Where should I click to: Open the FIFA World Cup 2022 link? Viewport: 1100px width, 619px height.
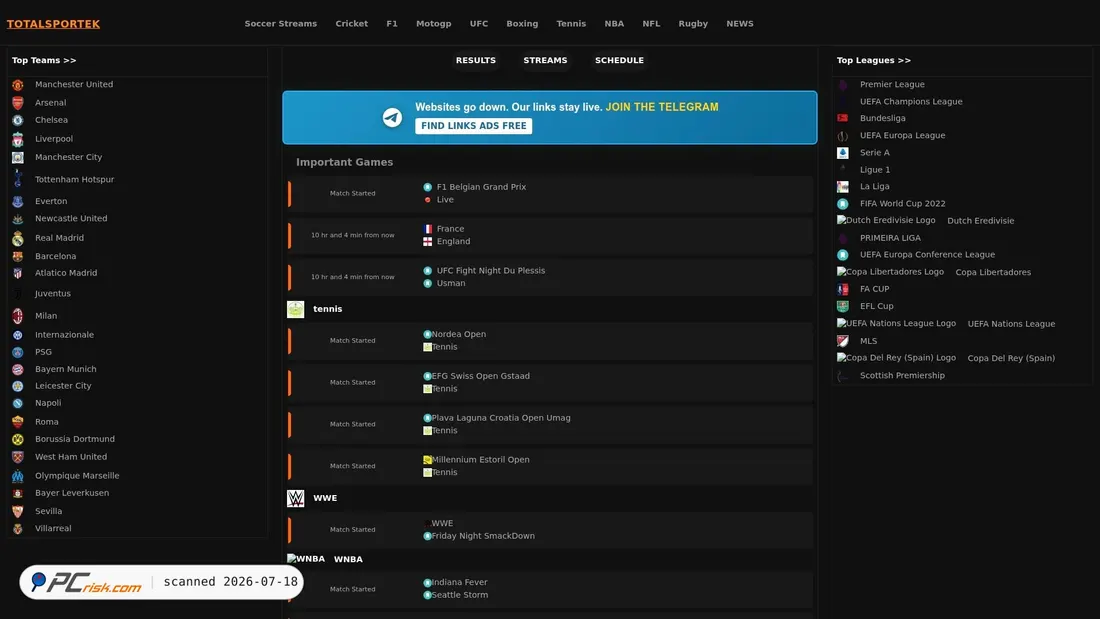click(x=902, y=204)
